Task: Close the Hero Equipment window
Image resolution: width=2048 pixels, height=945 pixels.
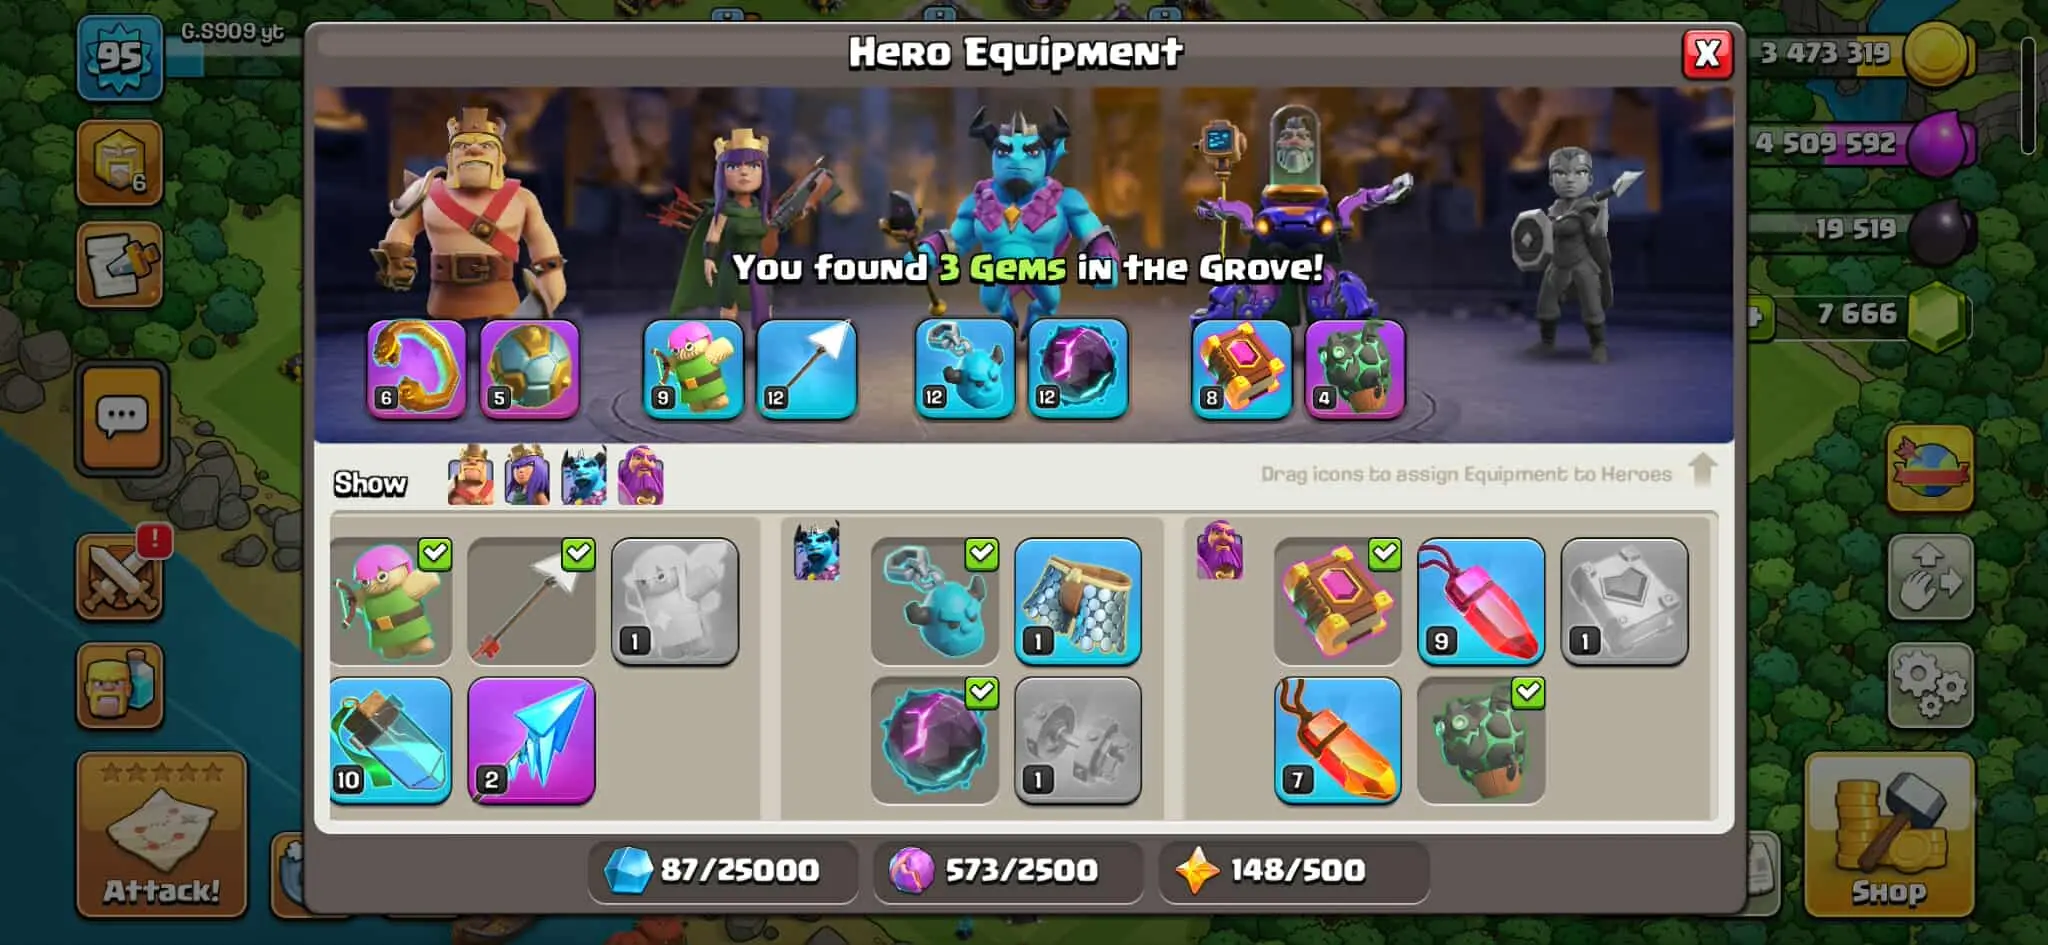Action: (1708, 54)
